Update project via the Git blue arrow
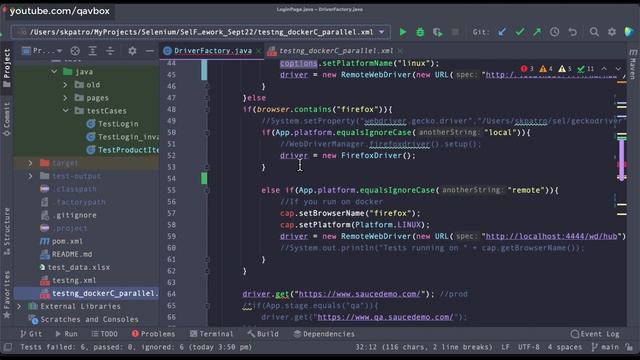 pyautogui.click(x=502, y=32)
